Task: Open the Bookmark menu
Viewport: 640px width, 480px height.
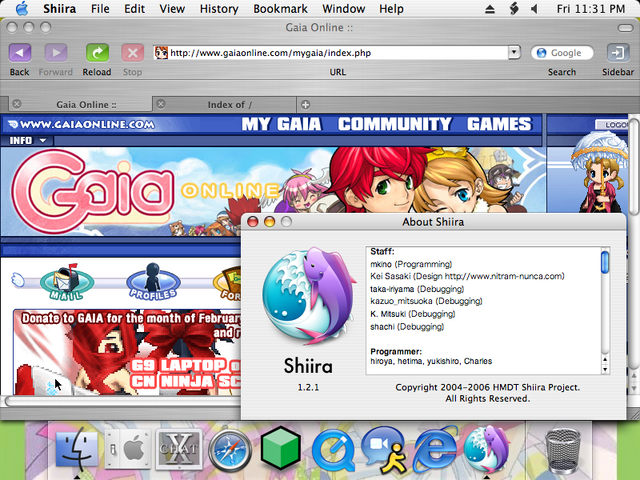Action: tap(280, 9)
